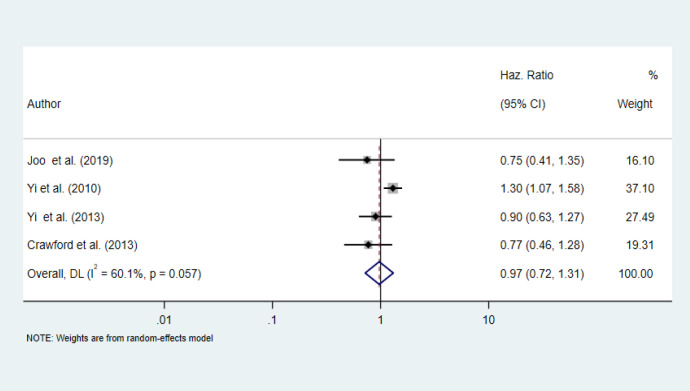Select the 'Crawford et al. (2013)' row label
The width and height of the screenshot is (690, 391).
pos(82,245)
